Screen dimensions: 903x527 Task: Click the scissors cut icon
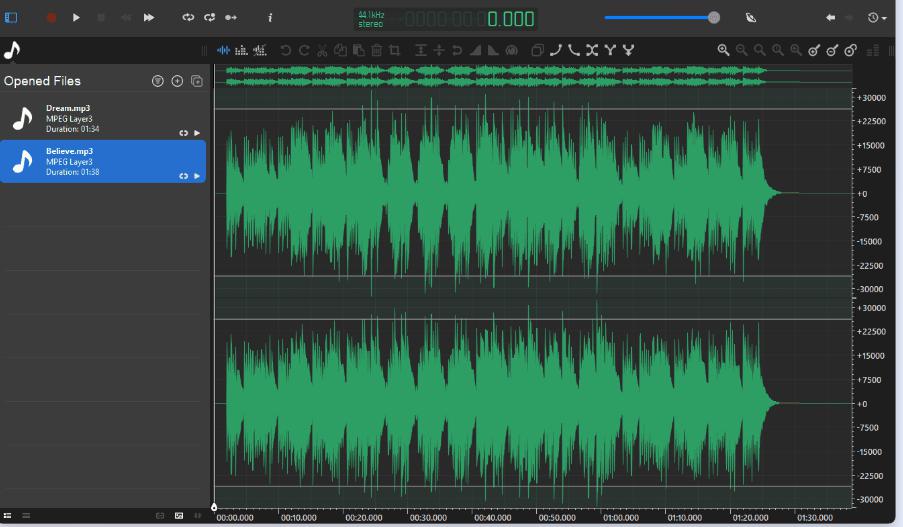(323, 50)
